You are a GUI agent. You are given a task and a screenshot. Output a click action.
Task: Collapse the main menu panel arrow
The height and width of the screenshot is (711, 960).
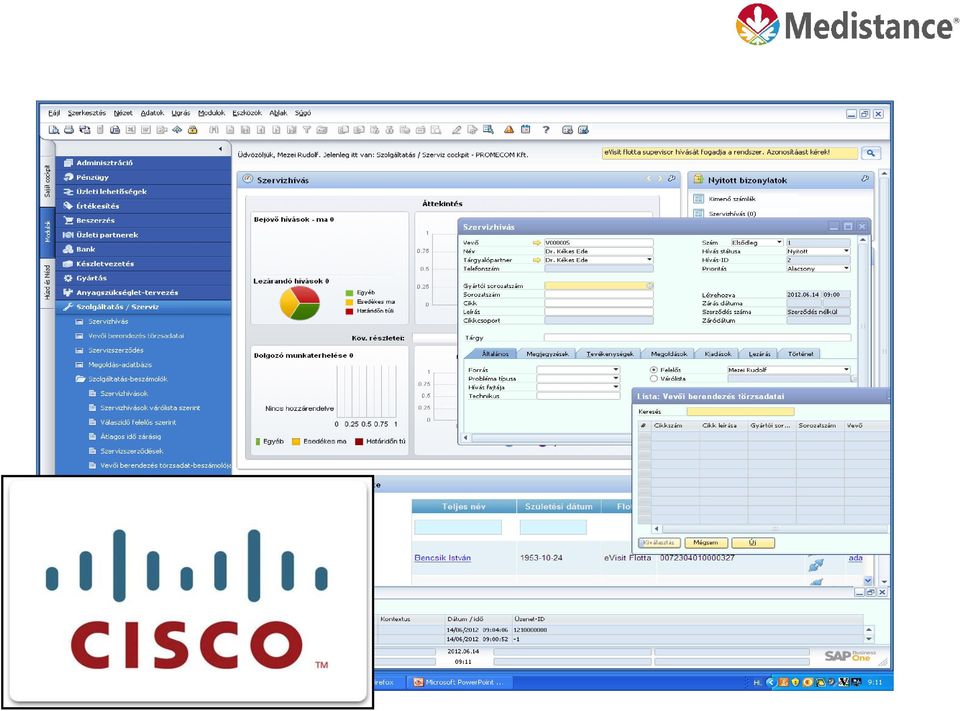[220, 149]
